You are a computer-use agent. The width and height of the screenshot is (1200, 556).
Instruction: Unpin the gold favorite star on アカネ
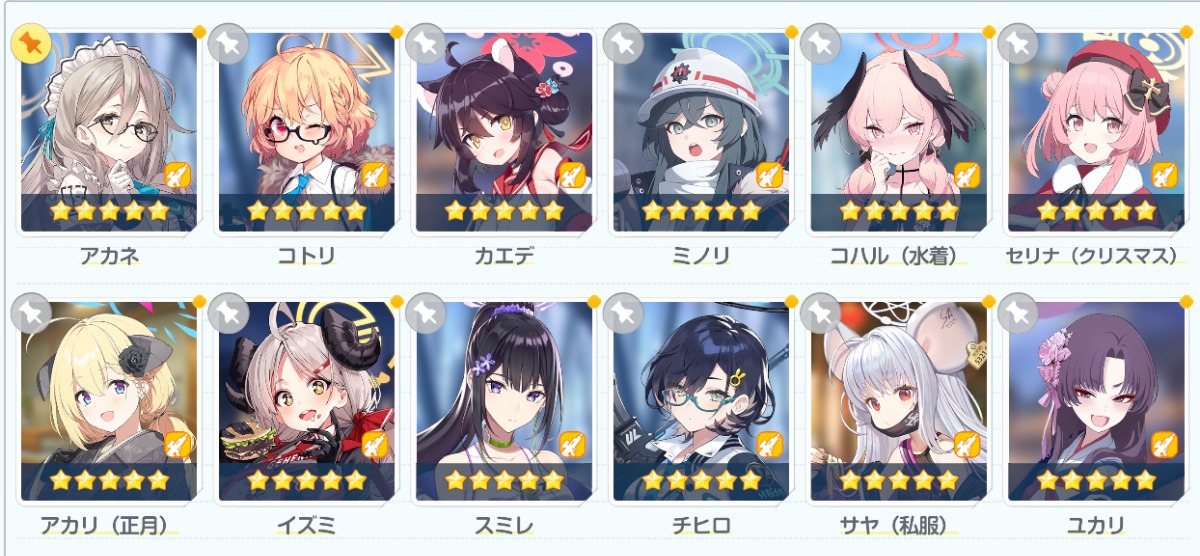click(x=30, y=44)
